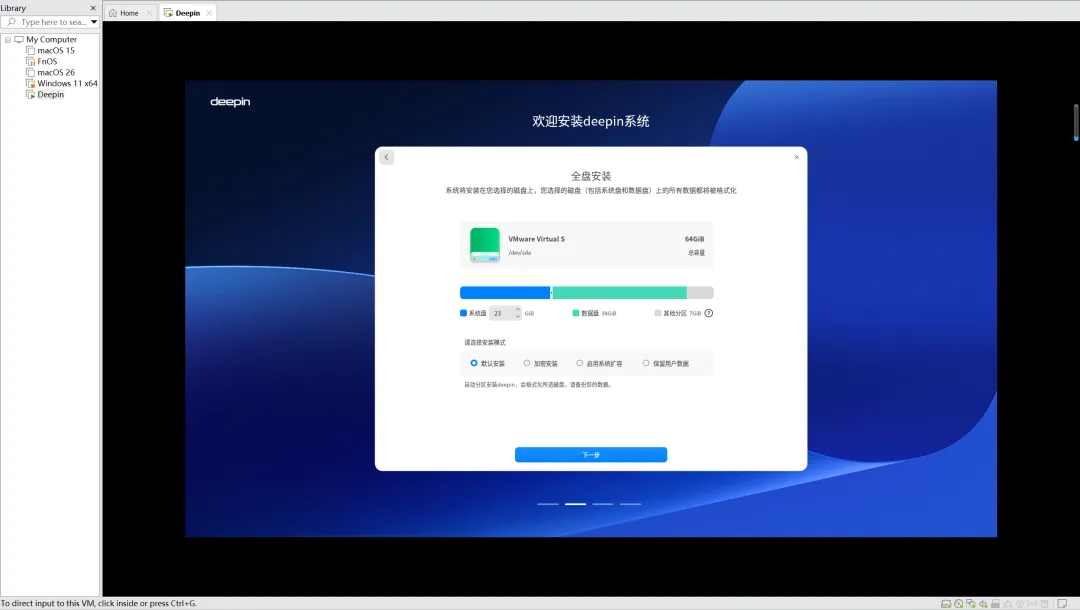The height and width of the screenshot is (610, 1080).
Task: Click the gray other partition bar segment
Action: pos(700,293)
